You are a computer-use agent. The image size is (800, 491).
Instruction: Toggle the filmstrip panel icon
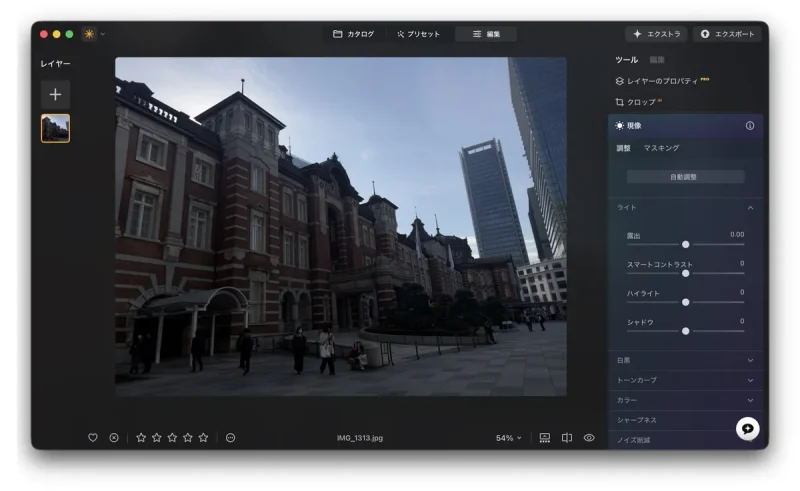click(x=545, y=438)
